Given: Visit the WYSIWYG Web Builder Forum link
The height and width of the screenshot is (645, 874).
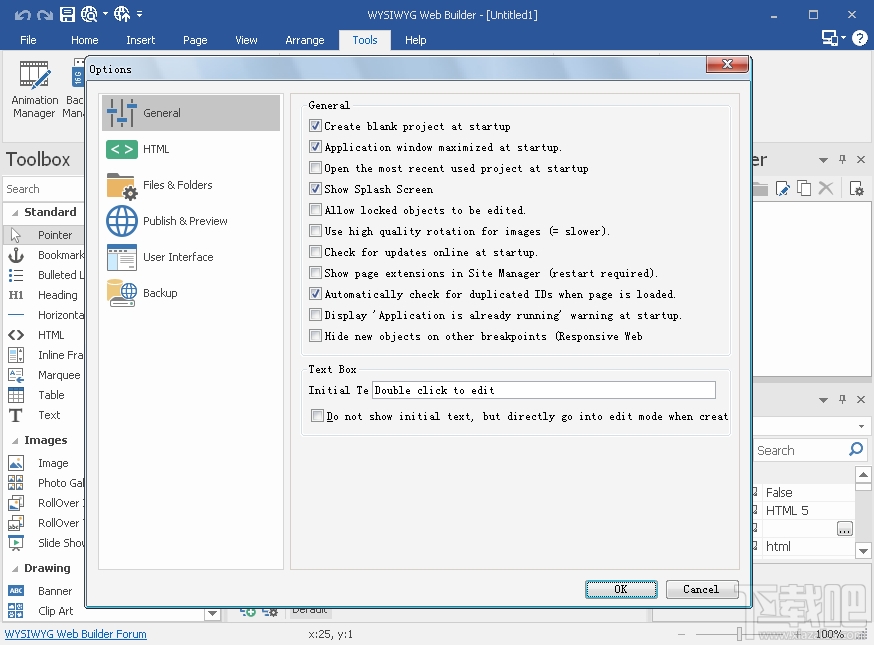Looking at the screenshot, I should 75,634.
